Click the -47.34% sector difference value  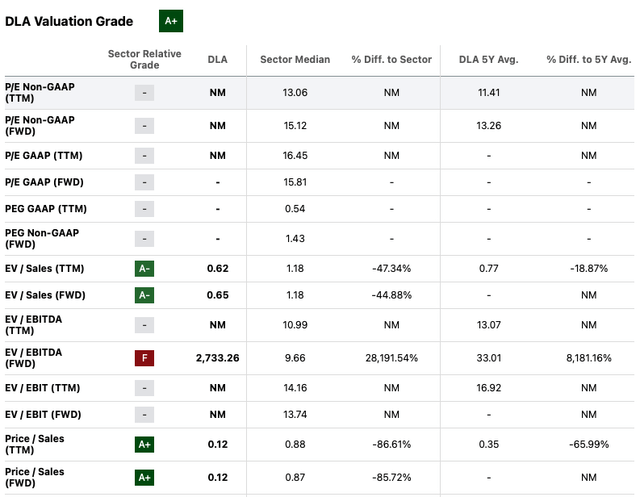391,268
